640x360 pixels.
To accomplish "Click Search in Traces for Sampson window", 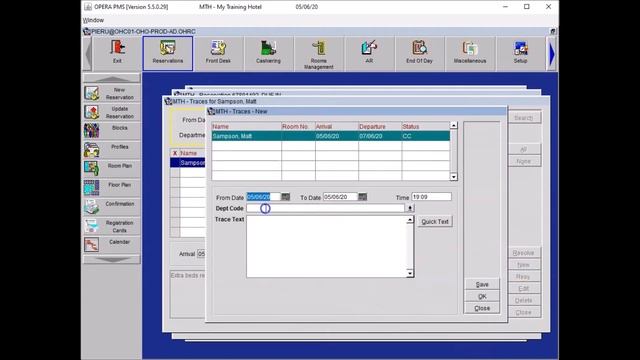I will pyautogui.click(x=524, y=118).
